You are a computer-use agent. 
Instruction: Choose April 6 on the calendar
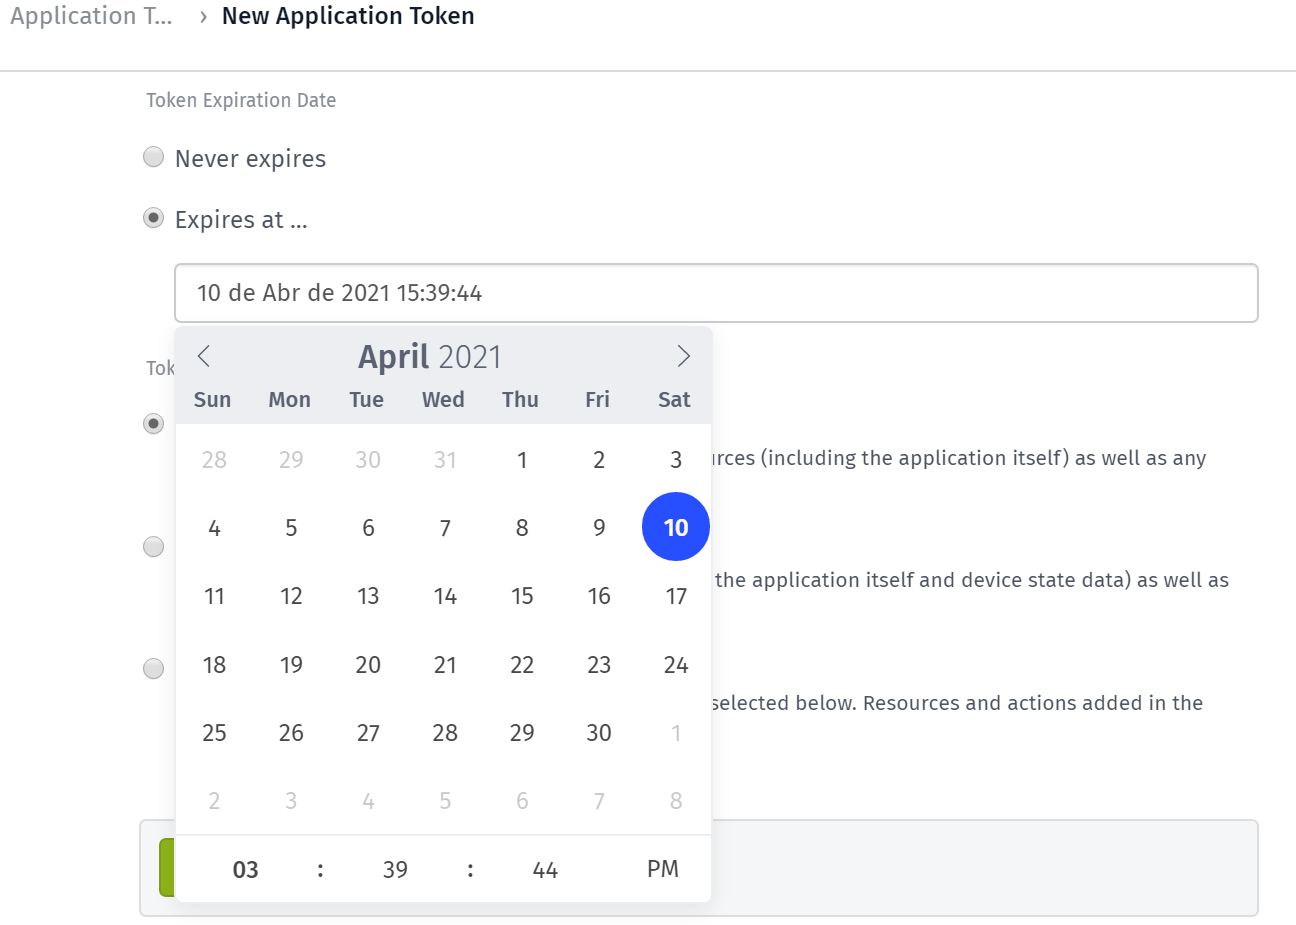368,528
